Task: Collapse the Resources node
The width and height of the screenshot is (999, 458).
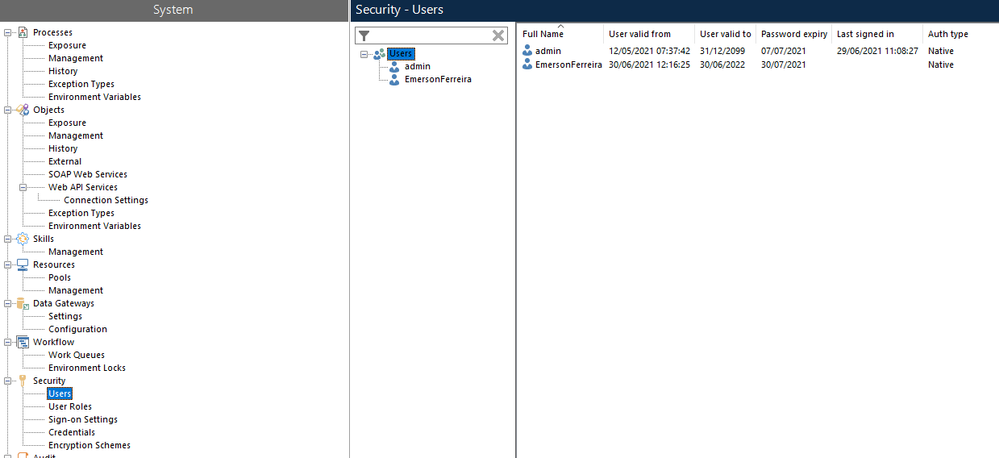Action: coord(8,264)
